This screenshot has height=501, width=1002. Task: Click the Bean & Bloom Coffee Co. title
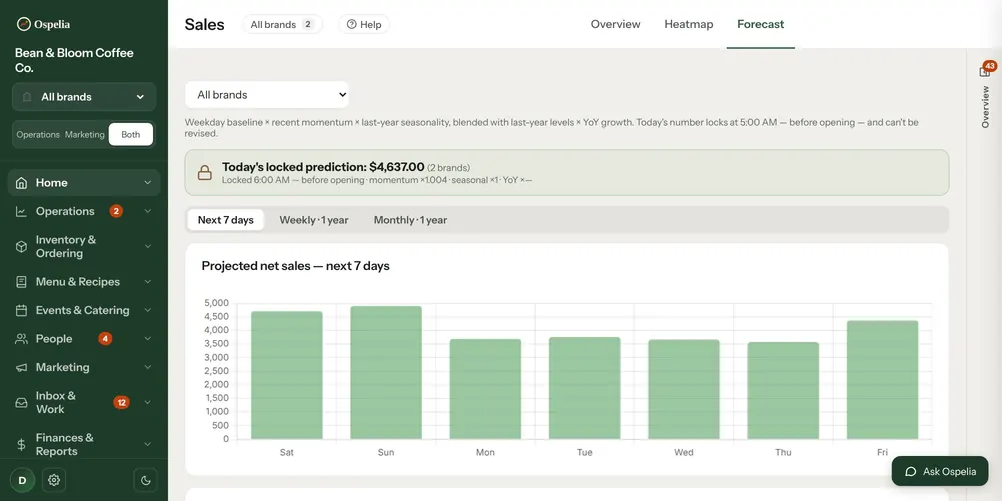point(74,60)
